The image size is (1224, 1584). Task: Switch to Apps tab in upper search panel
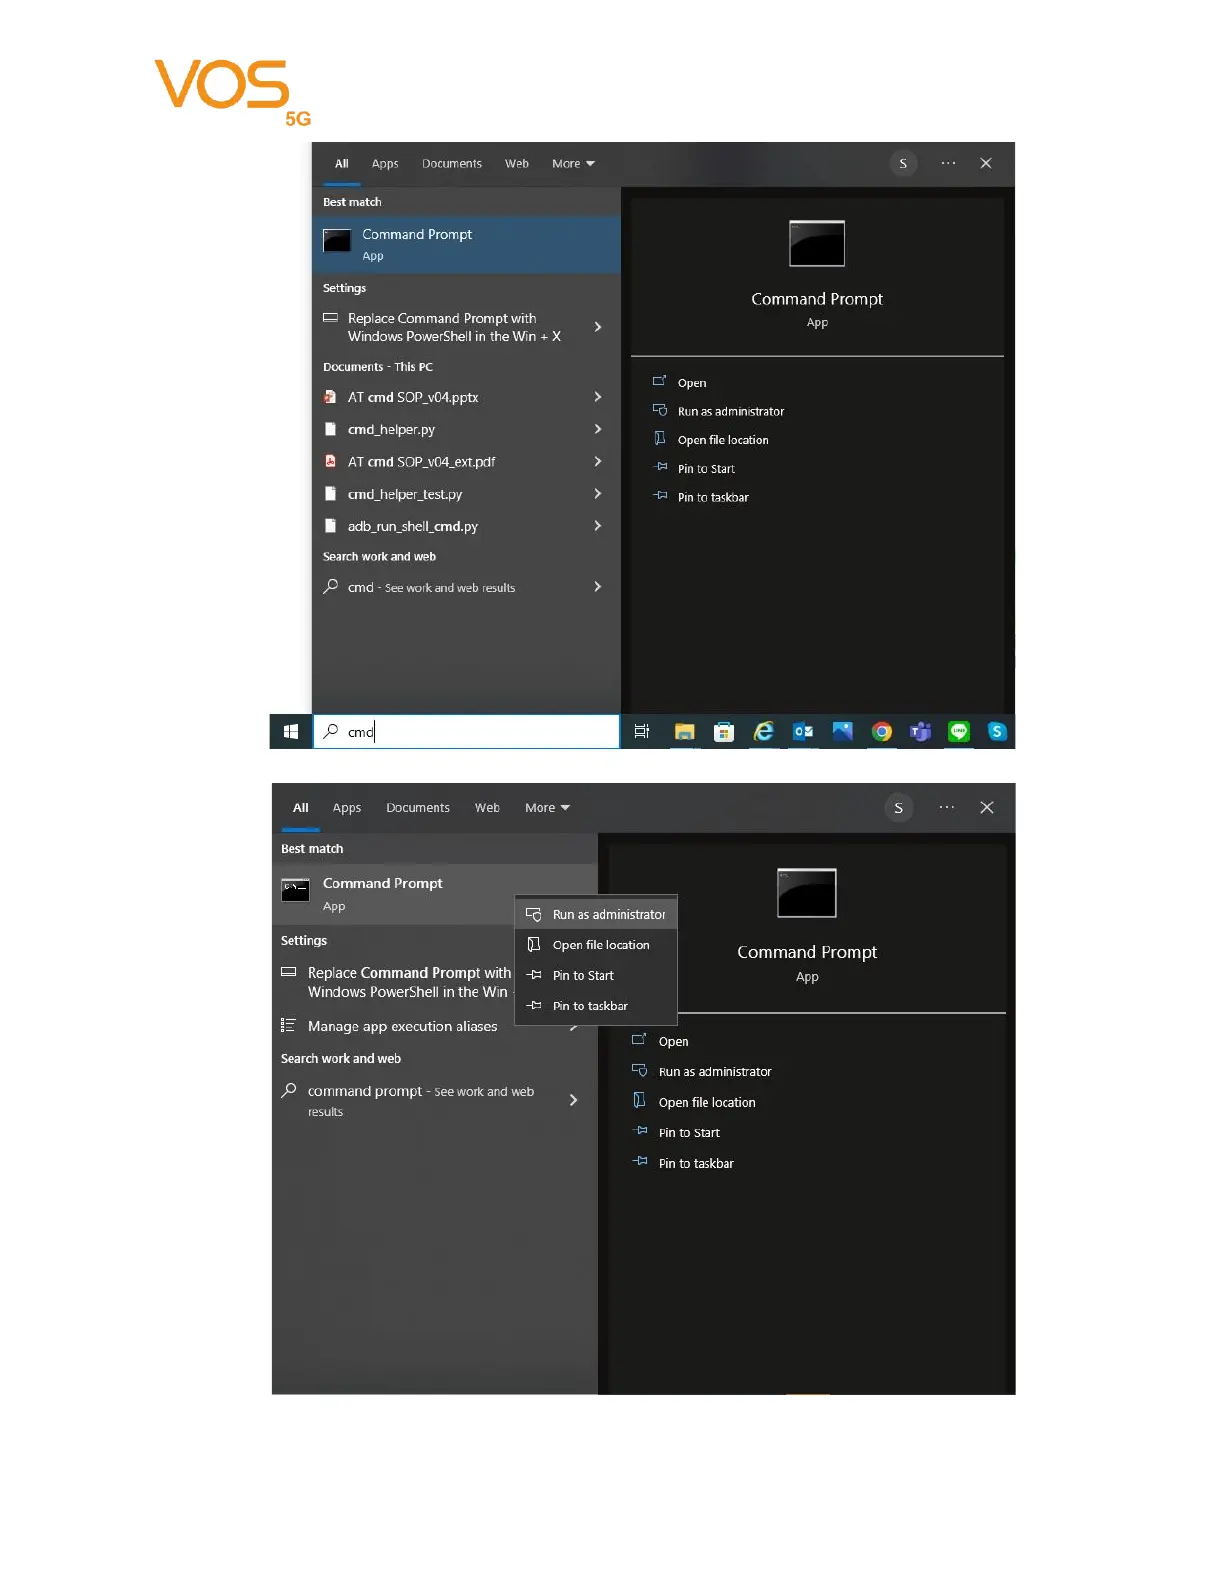[x=385, y=164]
